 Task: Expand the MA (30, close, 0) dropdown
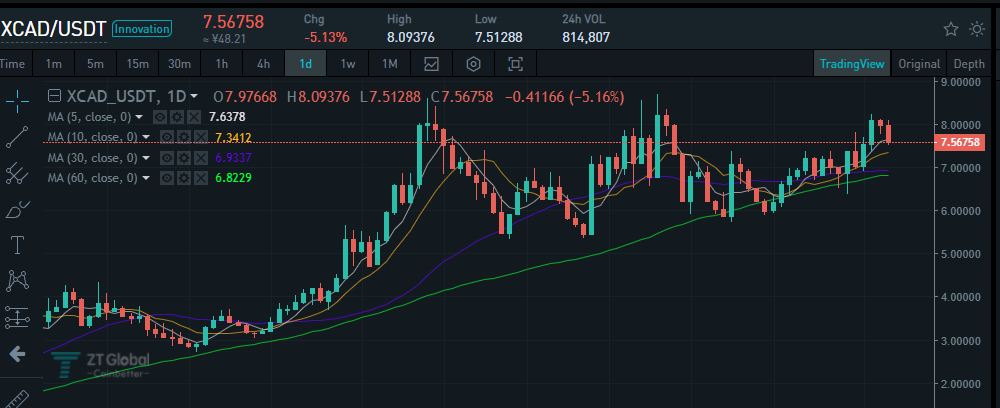pyautogui.click(x=146, y=157)
